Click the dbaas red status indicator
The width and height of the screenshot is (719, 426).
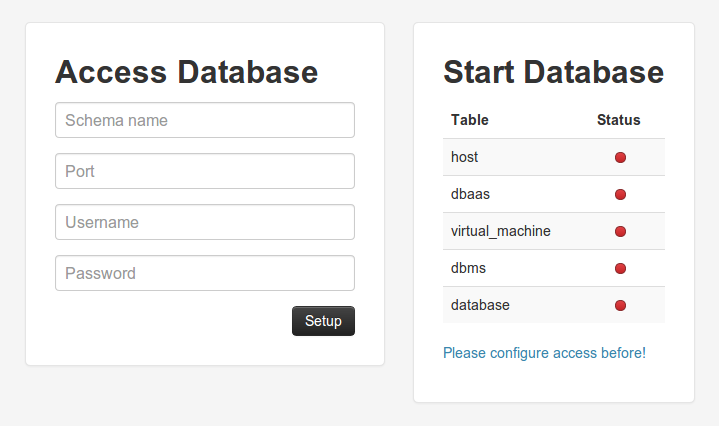[x=620, y=194]
